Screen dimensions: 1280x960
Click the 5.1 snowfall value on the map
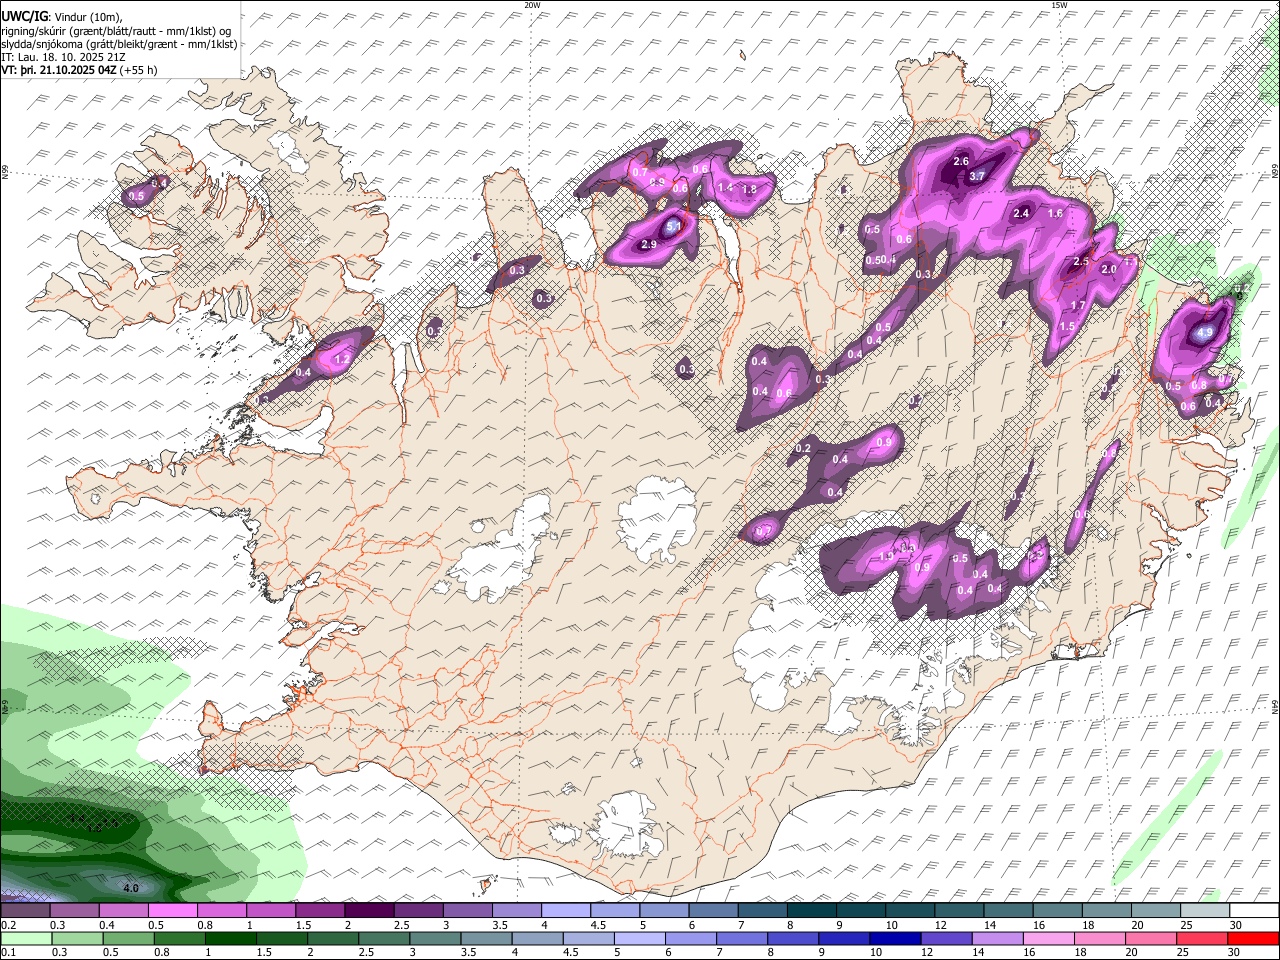click(674, 227)
